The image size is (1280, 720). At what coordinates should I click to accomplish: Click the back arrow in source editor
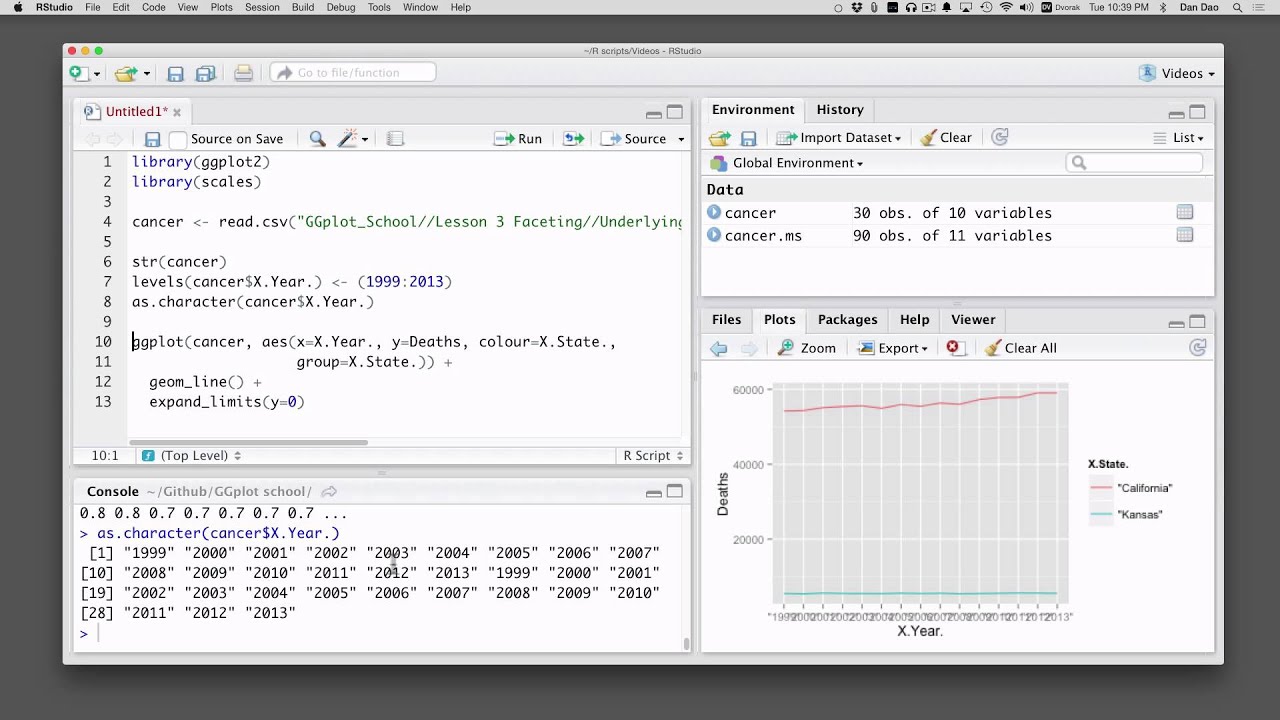click(x=92, y=139)
